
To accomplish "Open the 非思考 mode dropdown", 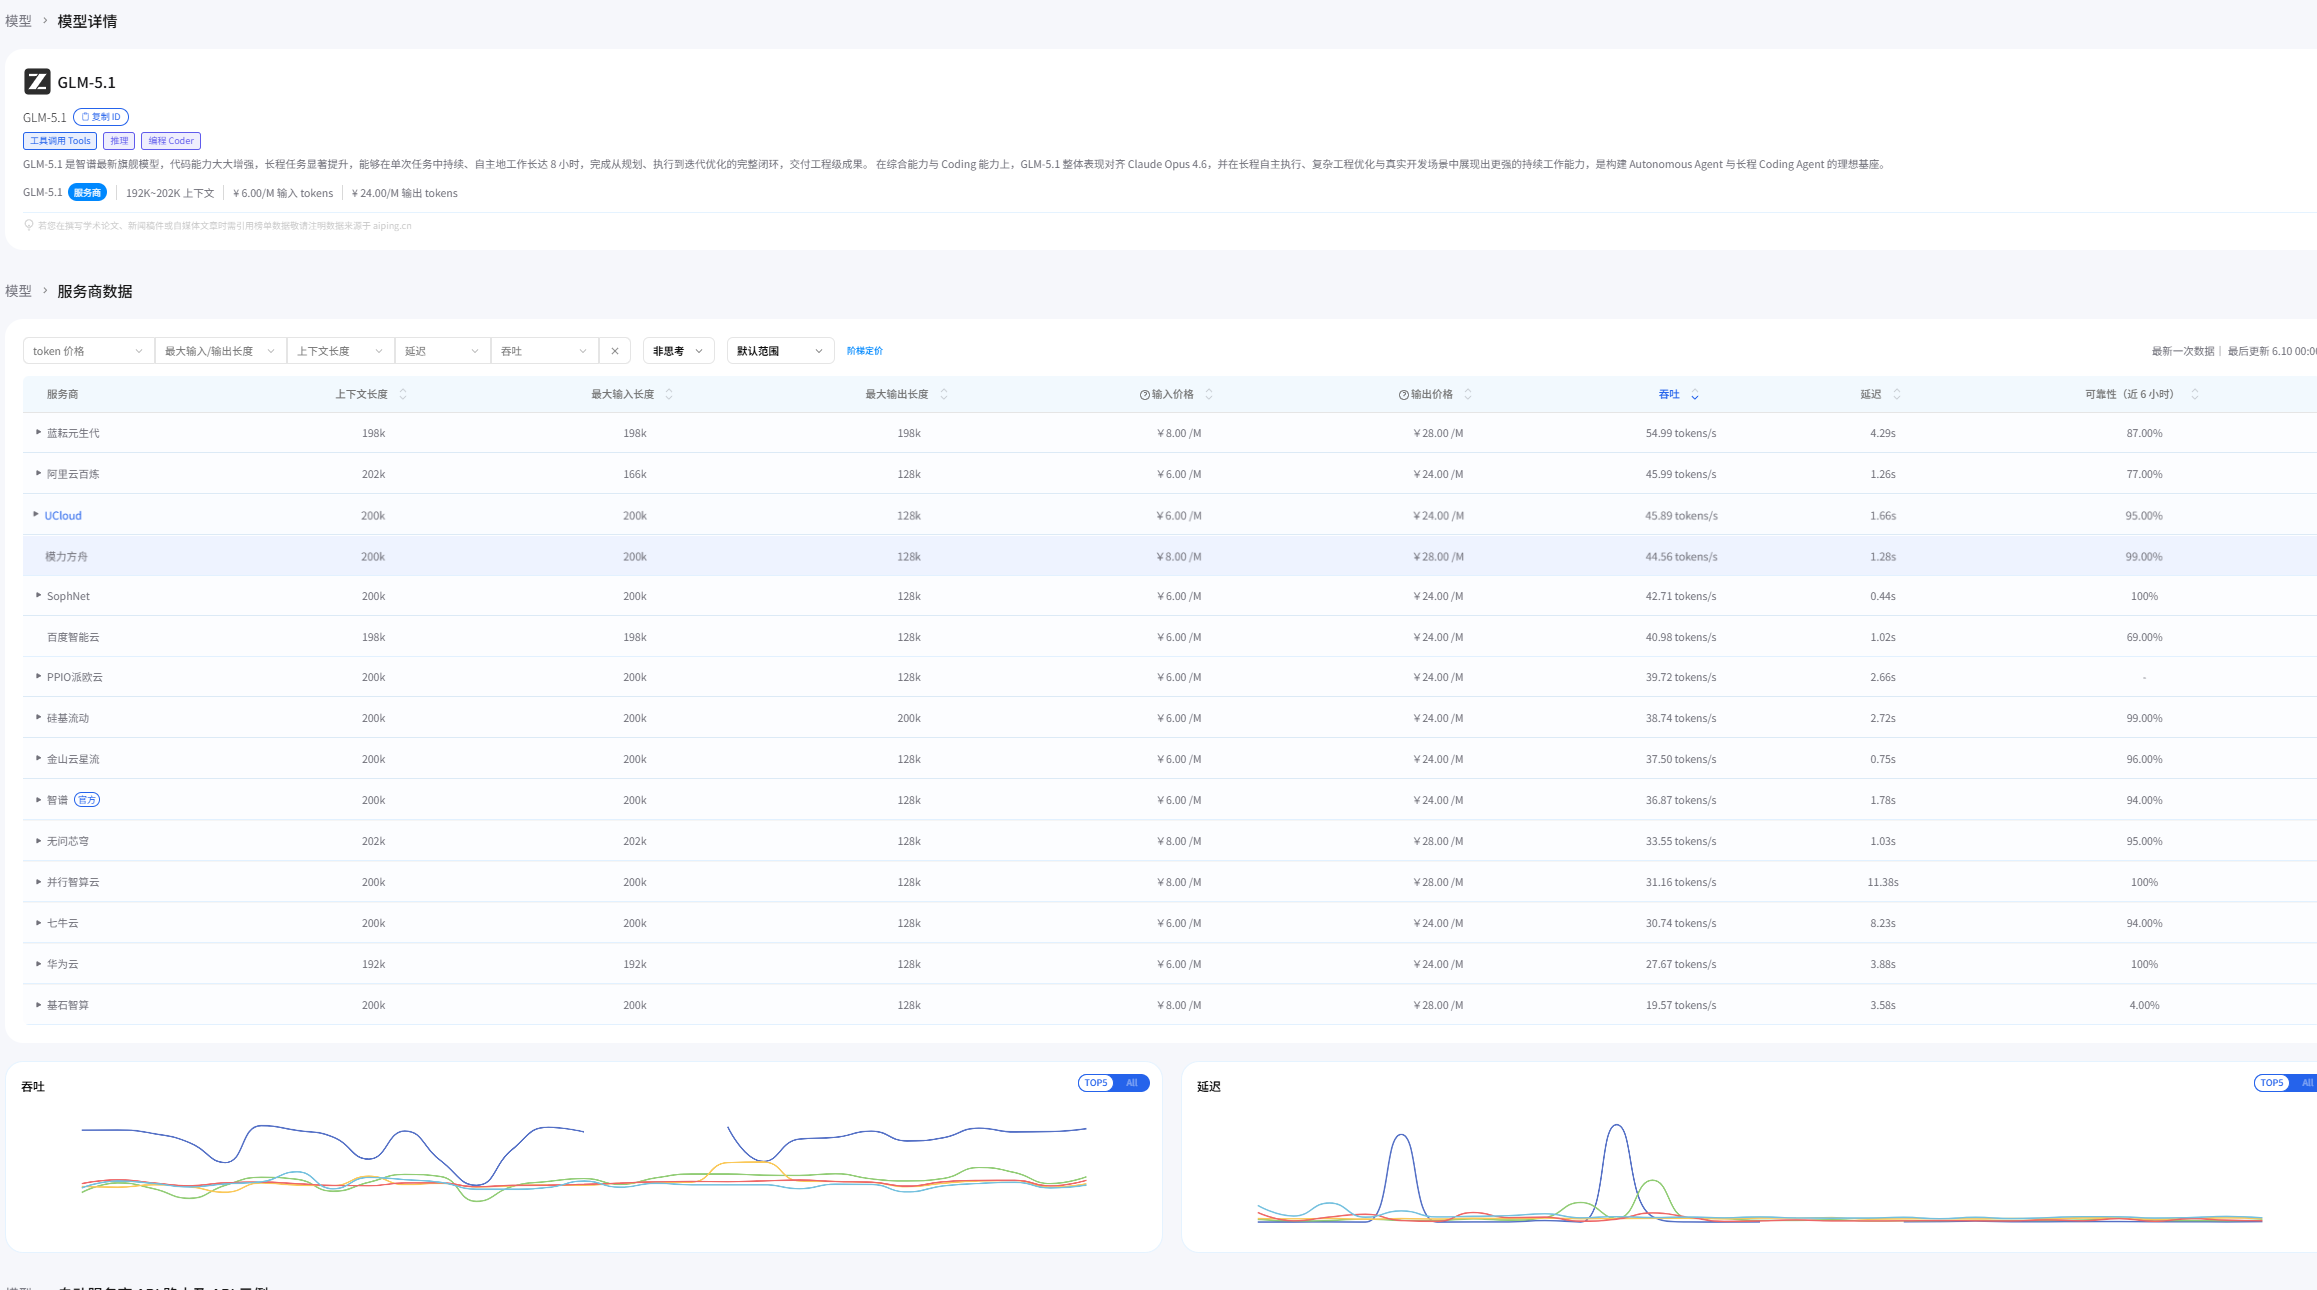I will (679, 351).
